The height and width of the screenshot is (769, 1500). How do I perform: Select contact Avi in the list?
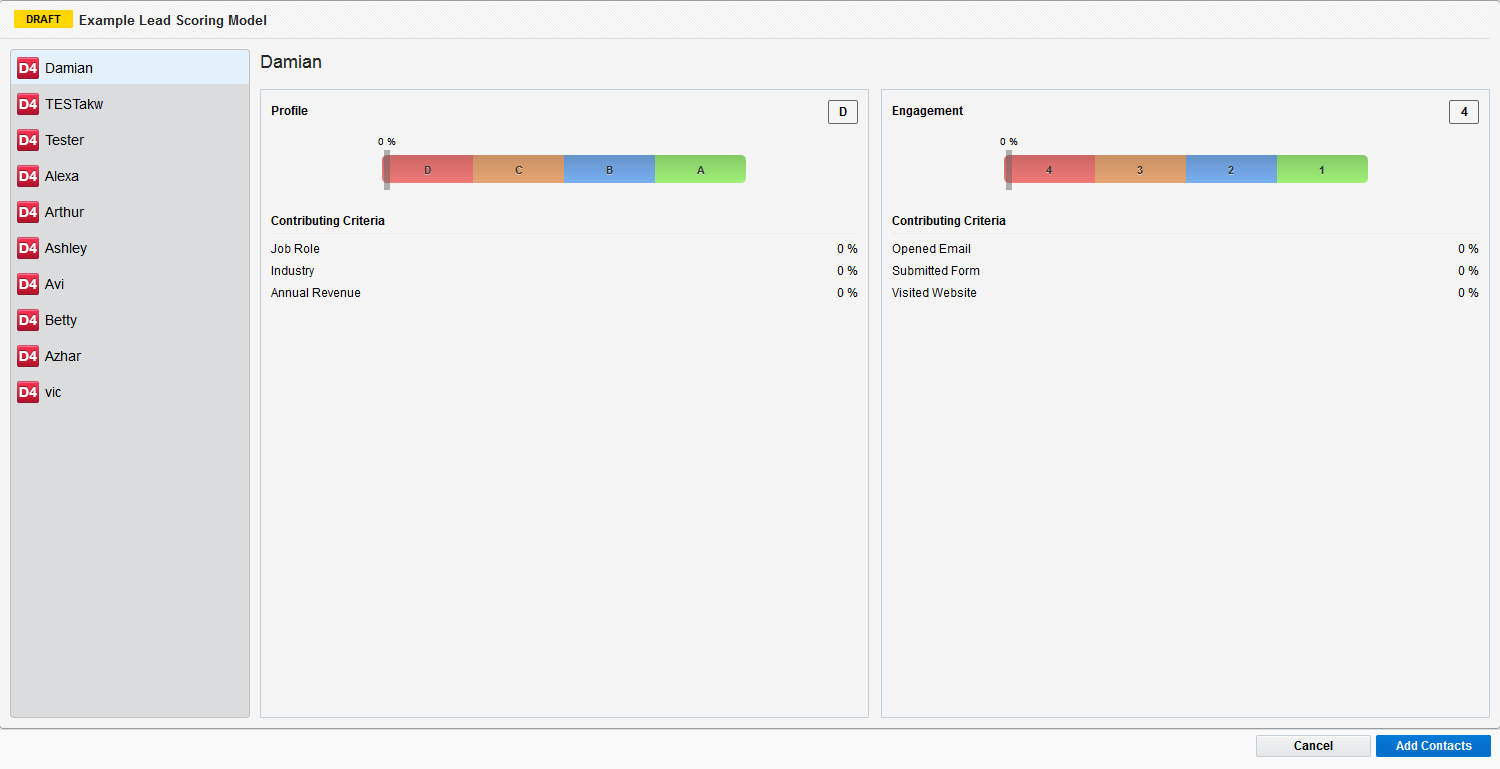tap(54, 284)
